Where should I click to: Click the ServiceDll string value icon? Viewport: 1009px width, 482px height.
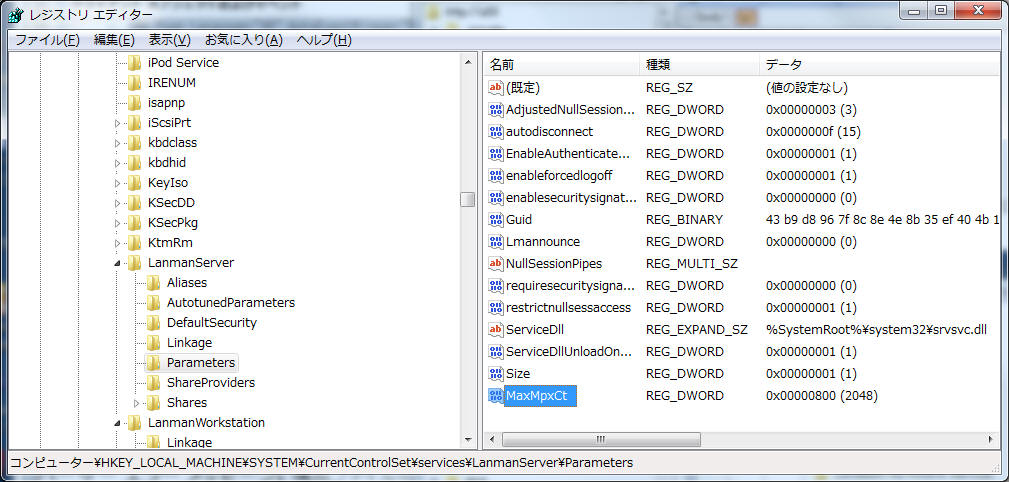click(x=495, y=330)
